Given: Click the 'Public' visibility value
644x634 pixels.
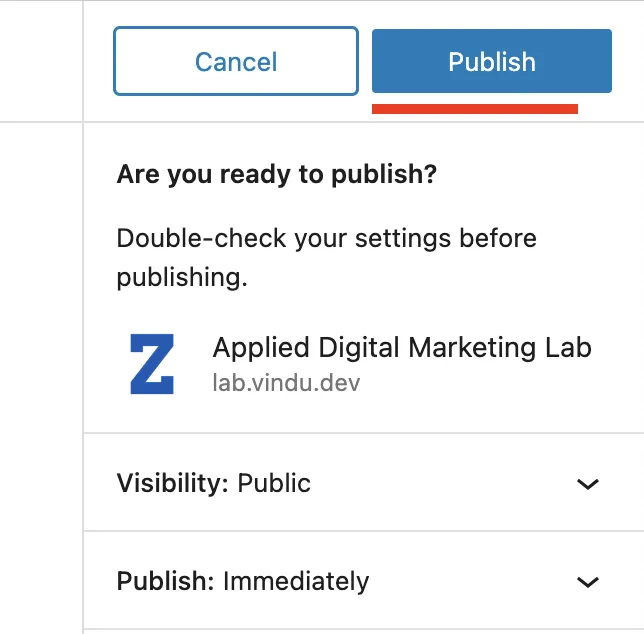Looking at the screenshot, I should pyautogui.click(x=274, y=483).
